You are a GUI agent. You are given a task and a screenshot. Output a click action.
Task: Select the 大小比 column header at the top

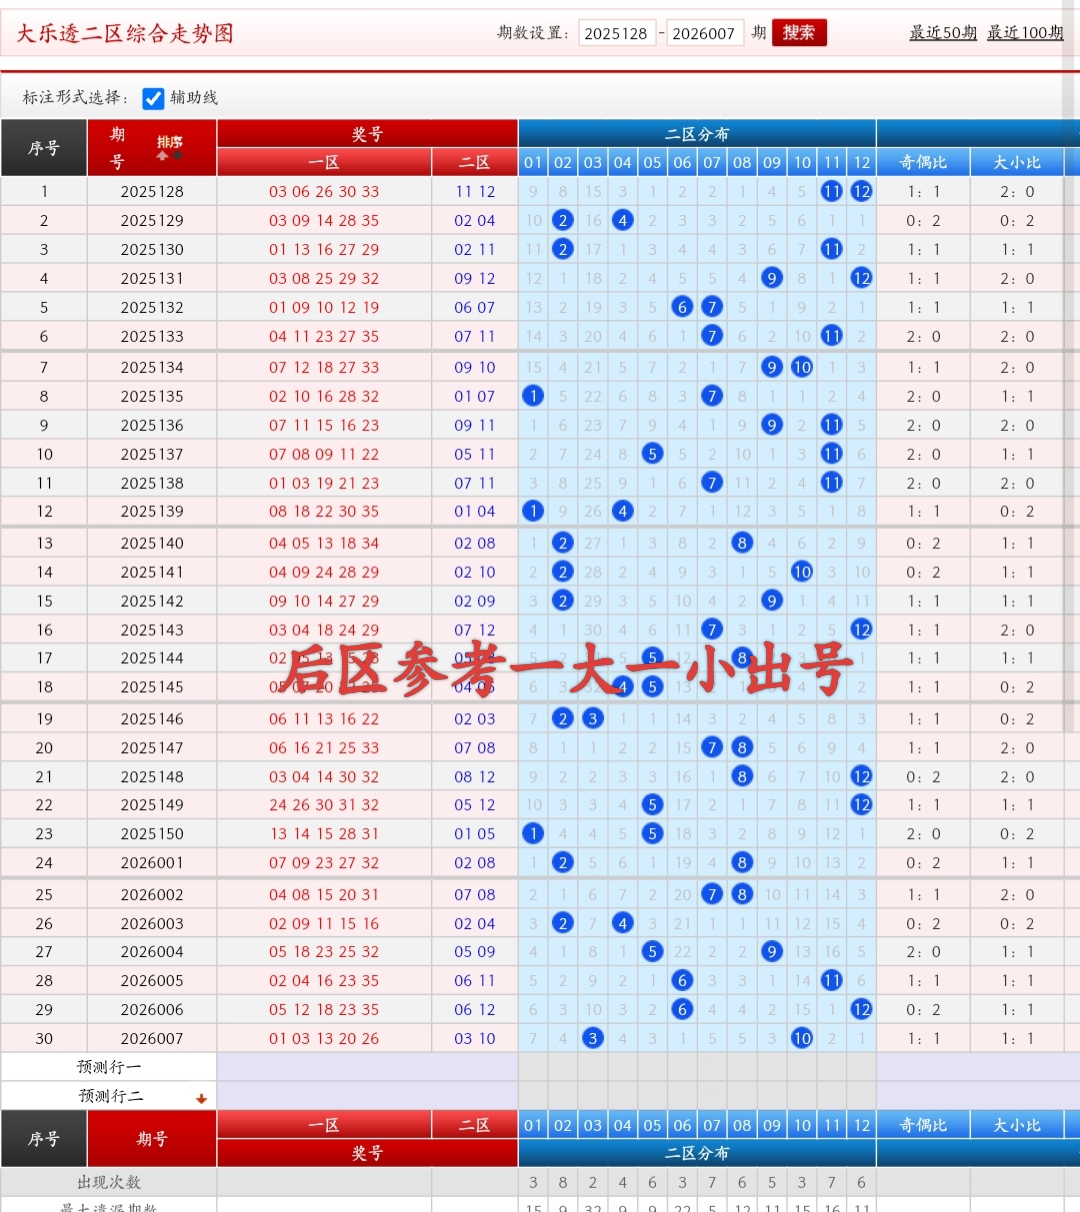[1017, 162]
